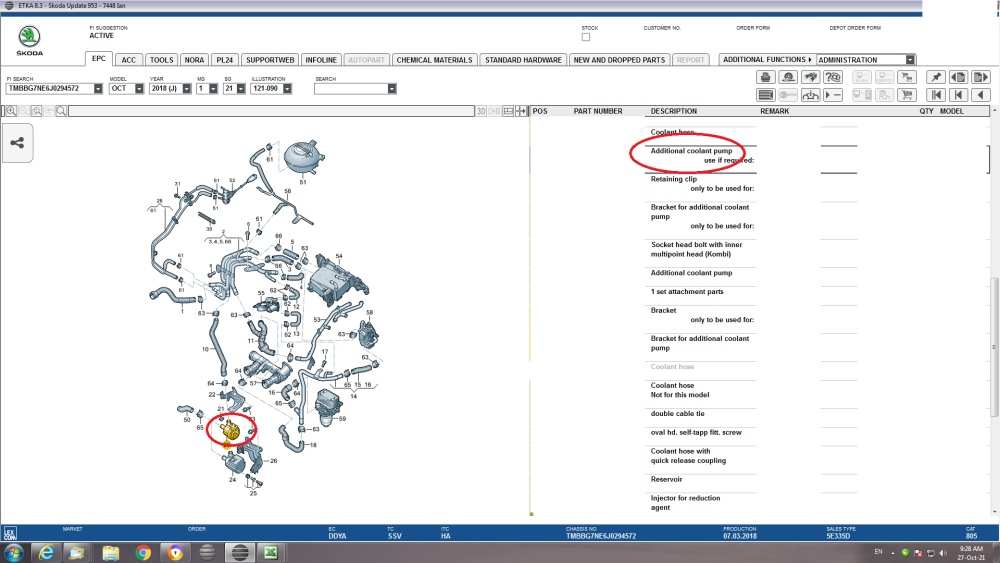1000x563 pixels.
Task: Toggle the table layout view icon
Action: (x=508, y=111)
